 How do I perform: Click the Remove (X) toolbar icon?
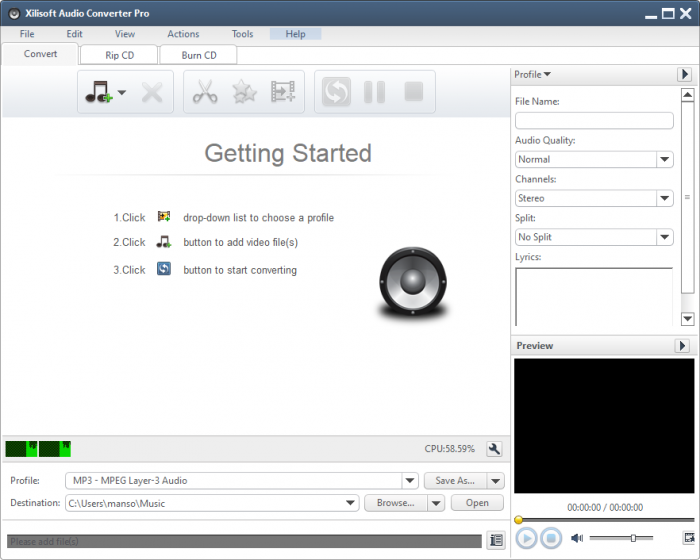coord(152,93)
